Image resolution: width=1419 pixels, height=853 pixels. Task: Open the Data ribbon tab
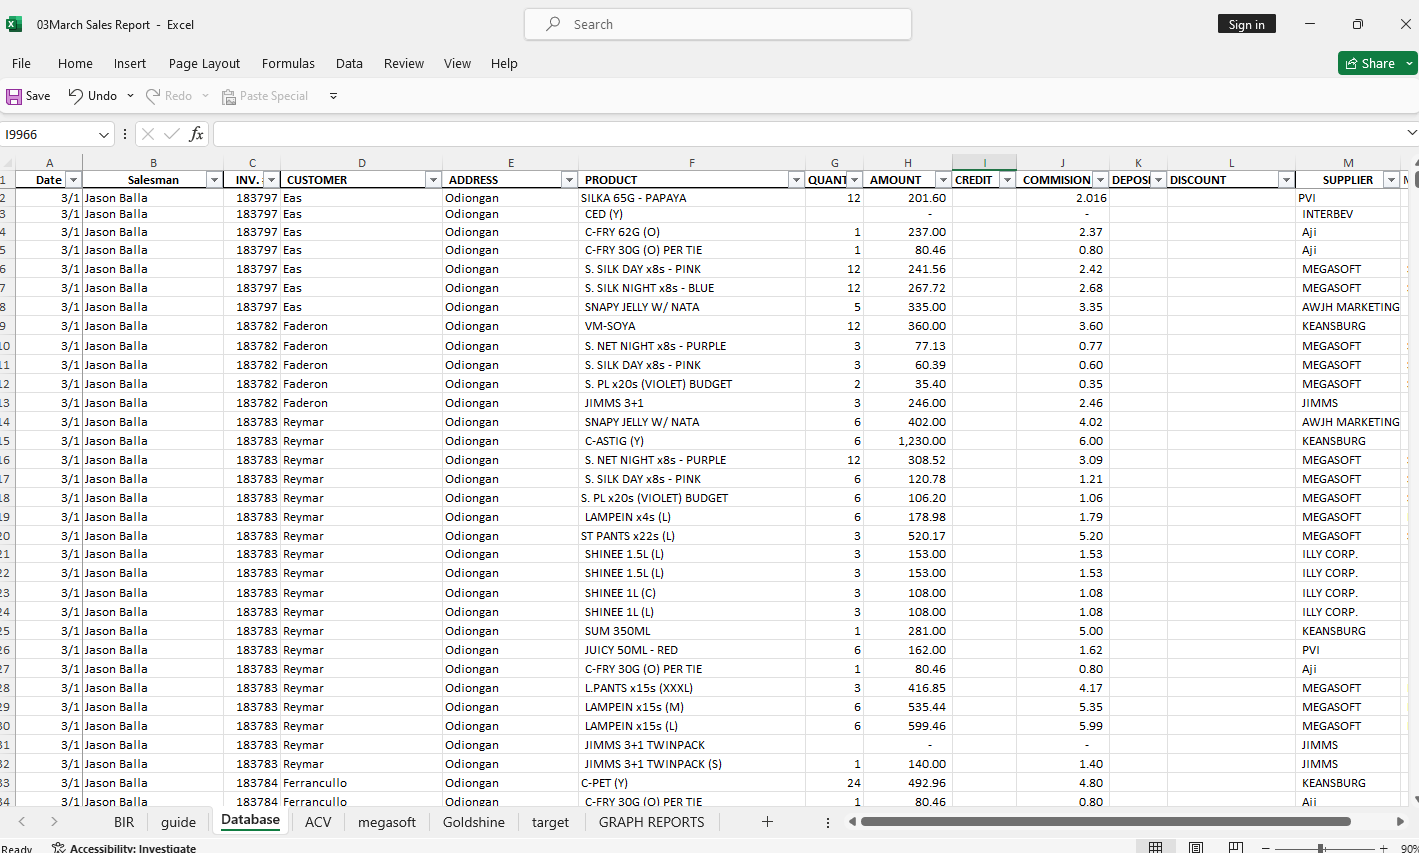coord(349,63)
